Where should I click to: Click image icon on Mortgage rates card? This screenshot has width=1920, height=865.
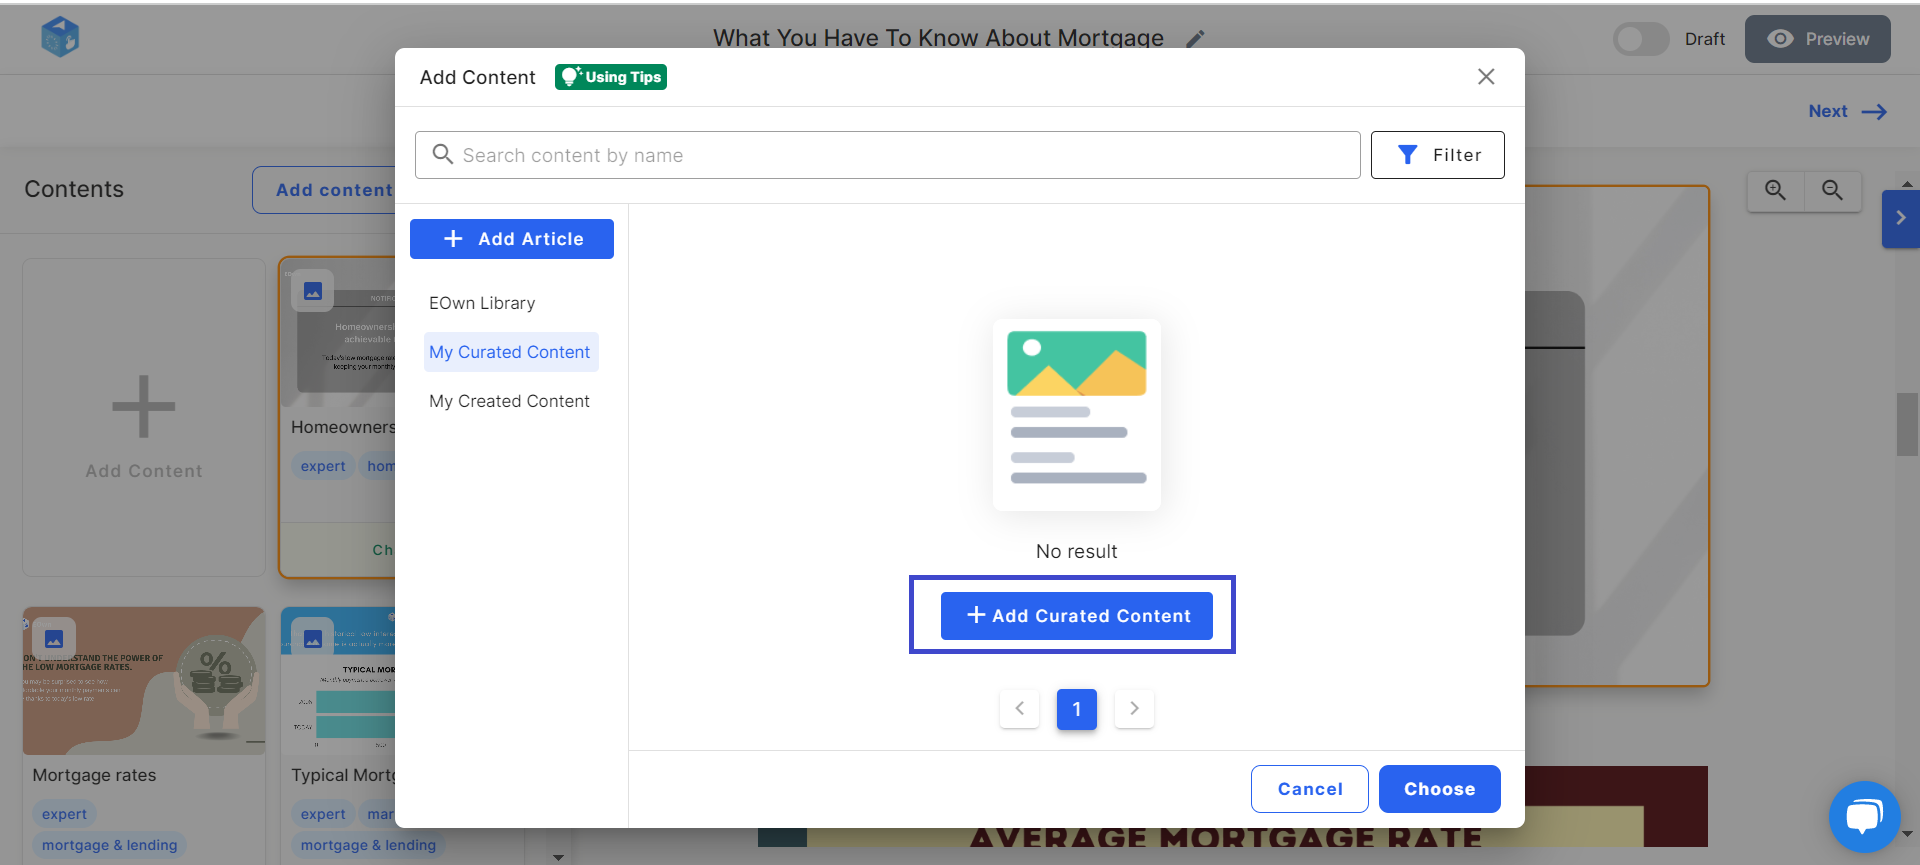pos(54,638)
